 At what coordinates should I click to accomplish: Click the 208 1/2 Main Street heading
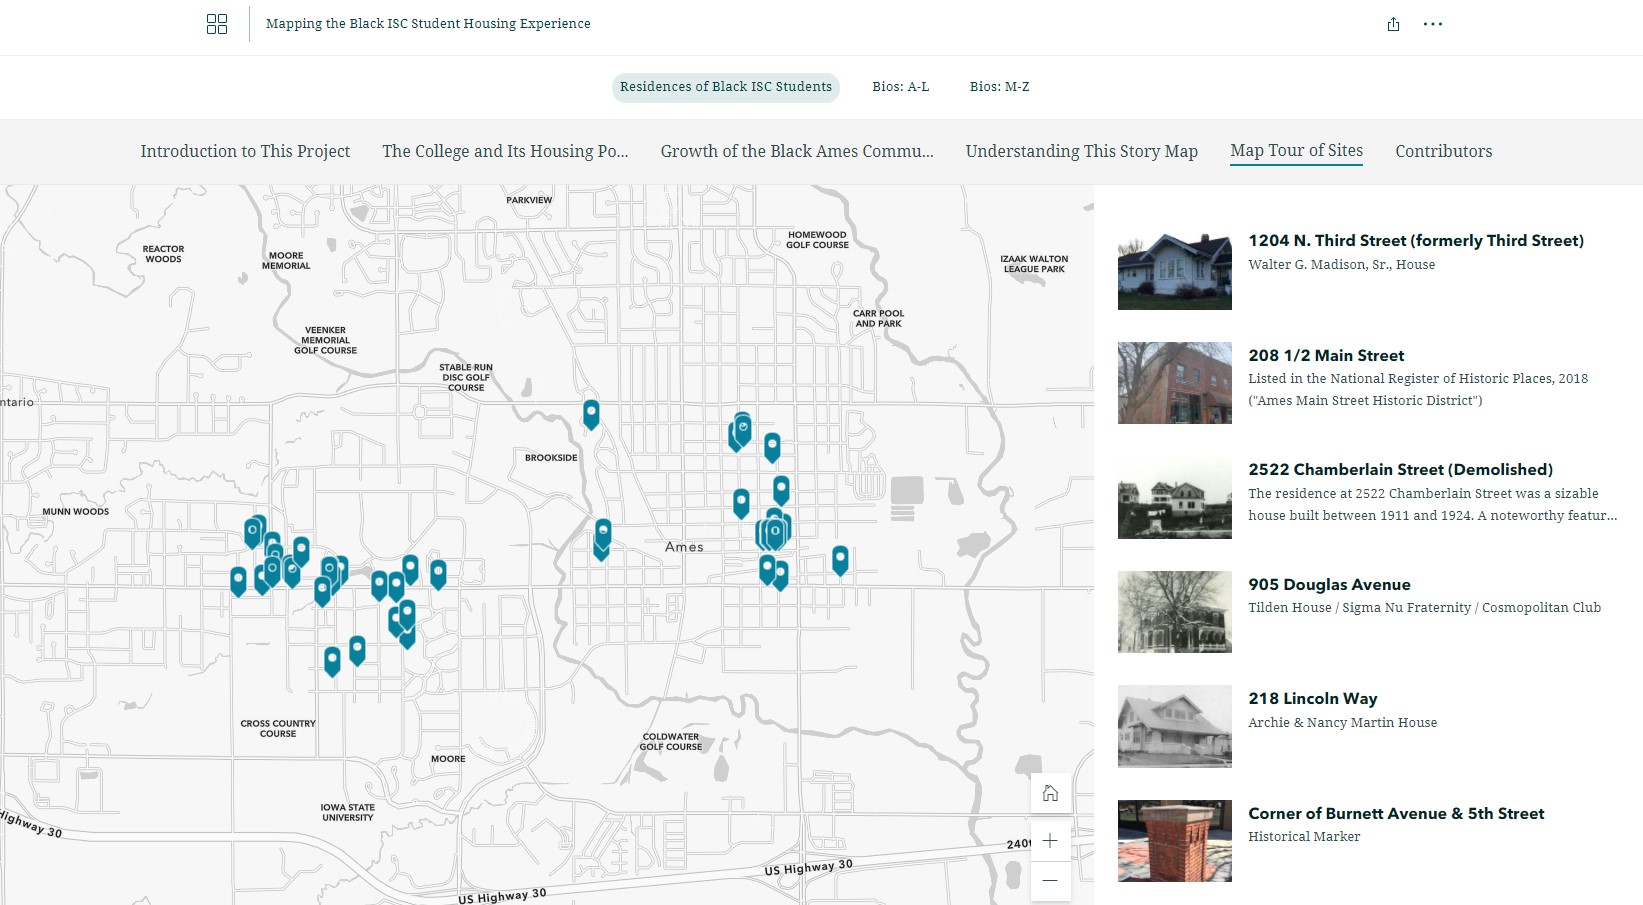[1326, 355]
